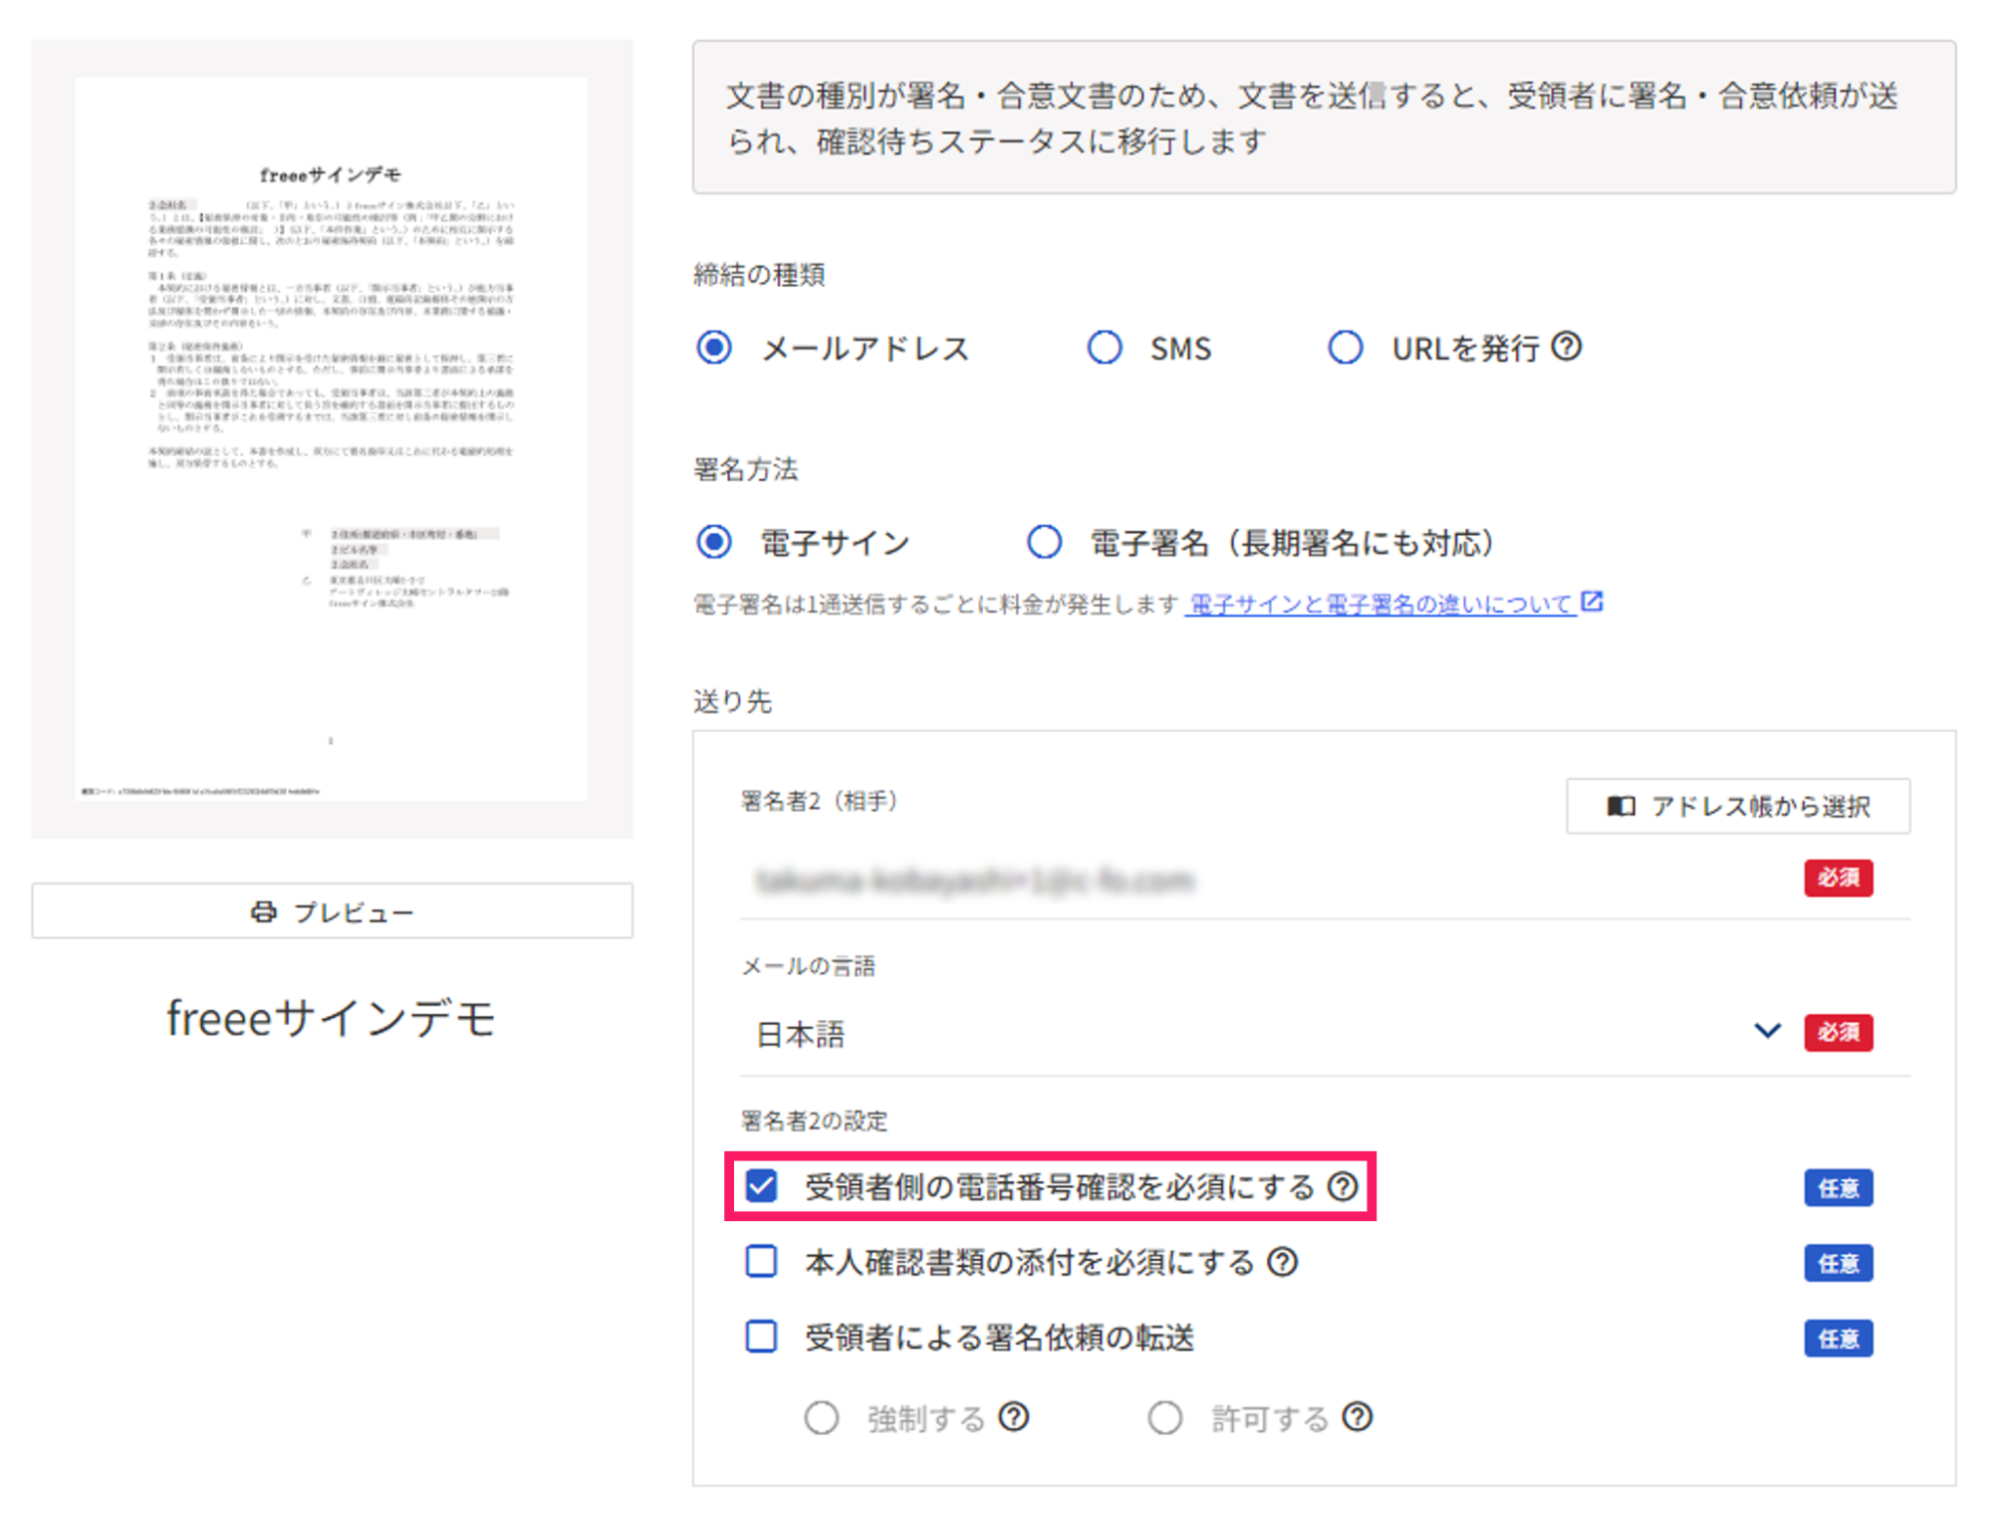
Task: Check 本人確認書類の添付を必須にする
Action: (x=762, y=1262)
